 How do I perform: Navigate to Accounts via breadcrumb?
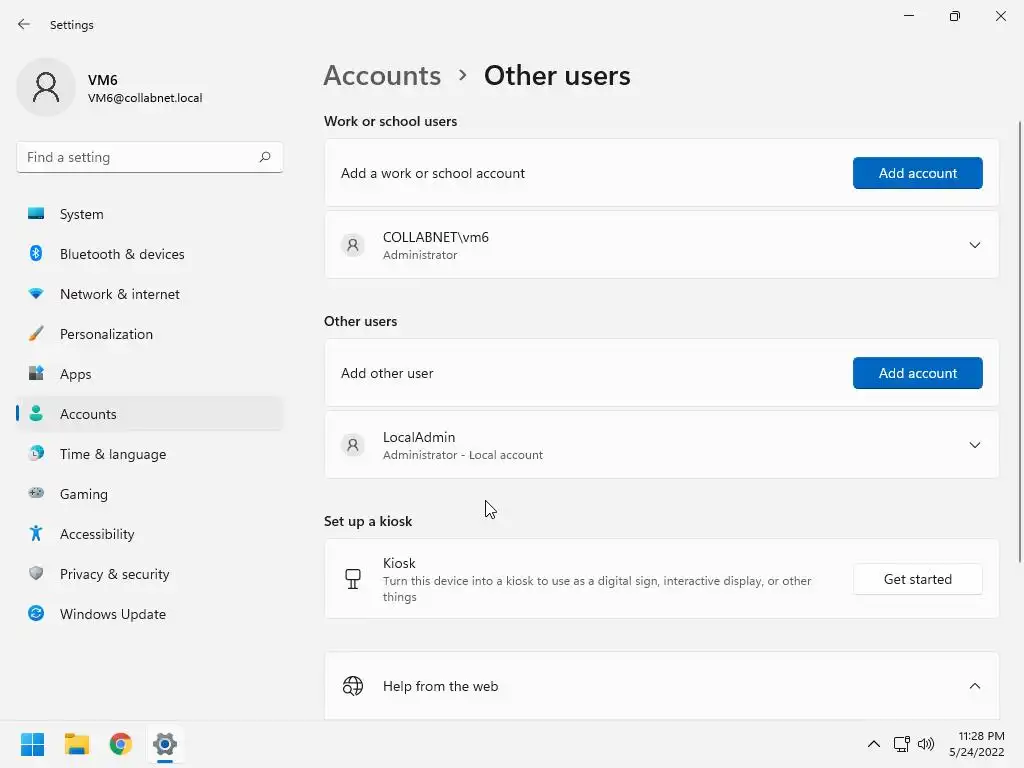382,76
